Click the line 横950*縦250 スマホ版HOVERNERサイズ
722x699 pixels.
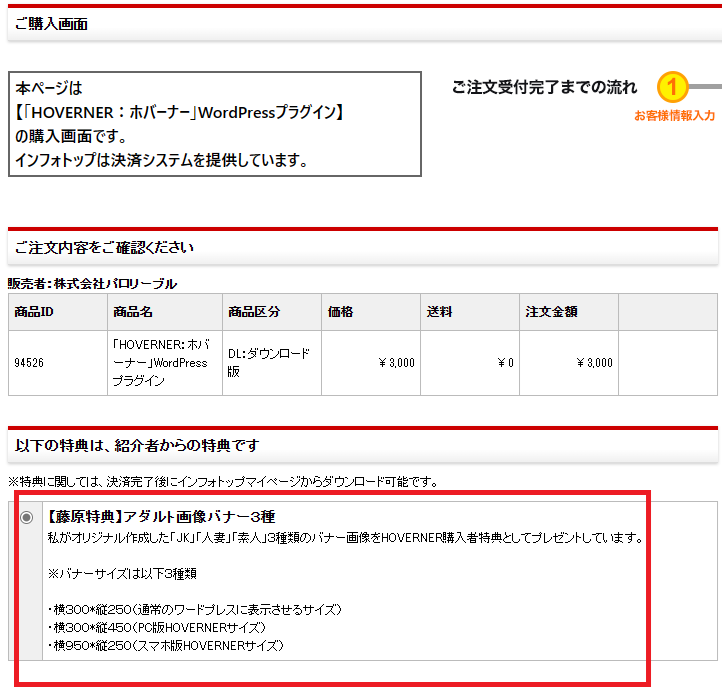click(x=165, y=646)
